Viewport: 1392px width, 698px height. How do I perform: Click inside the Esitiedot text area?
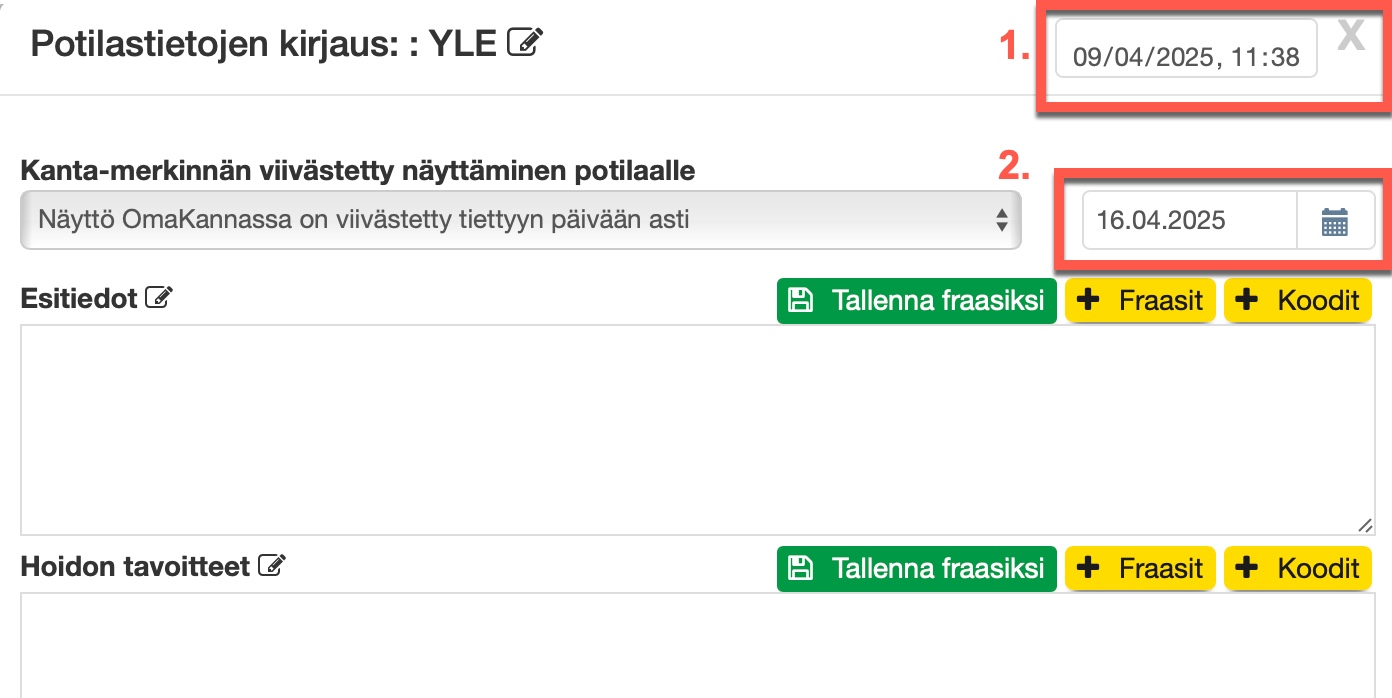coord(696,430)
